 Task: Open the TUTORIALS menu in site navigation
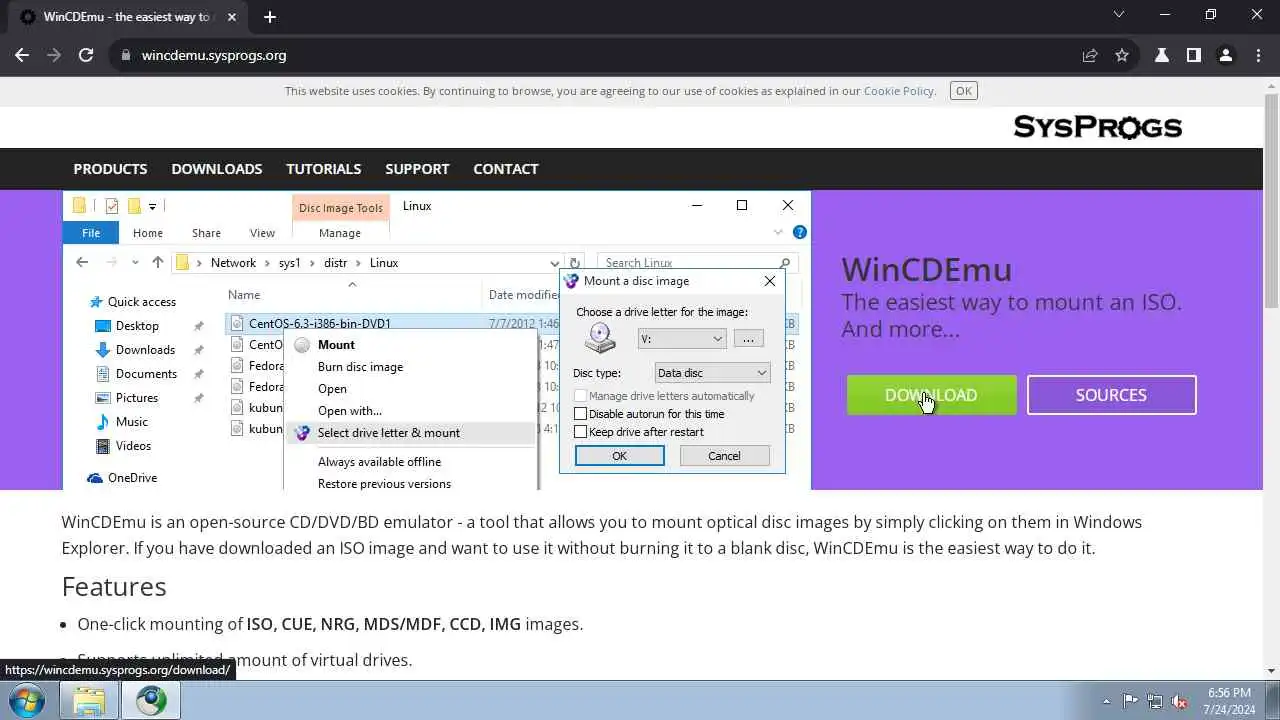point(324,169)
